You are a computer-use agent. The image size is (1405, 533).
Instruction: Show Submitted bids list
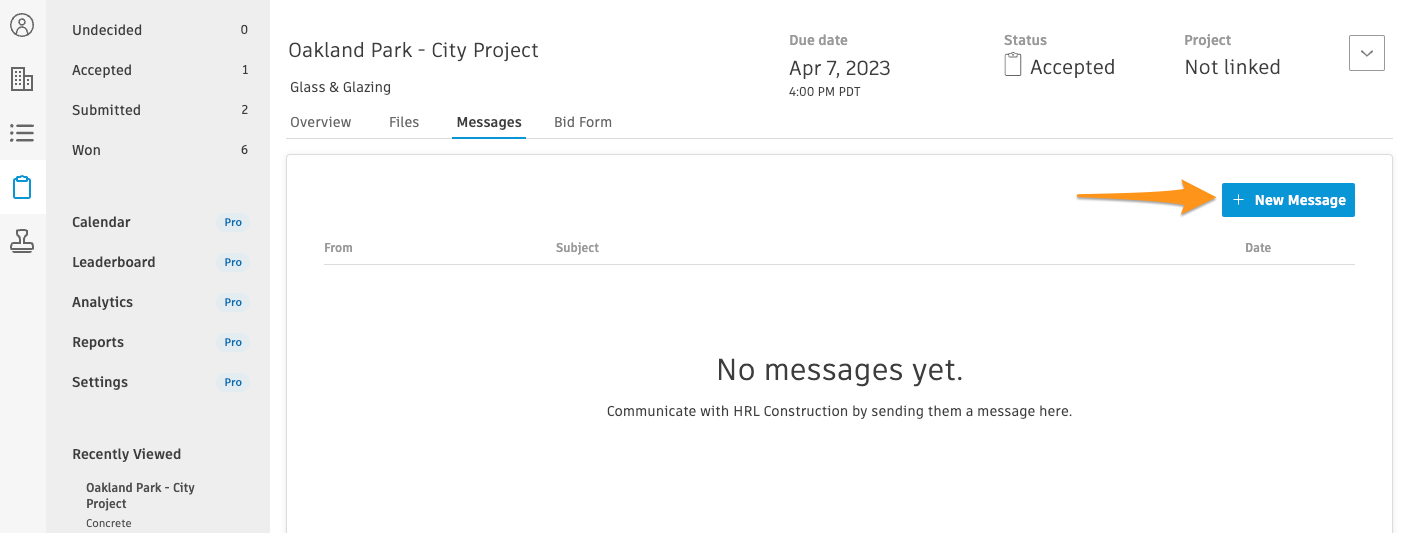click(160, 110)
